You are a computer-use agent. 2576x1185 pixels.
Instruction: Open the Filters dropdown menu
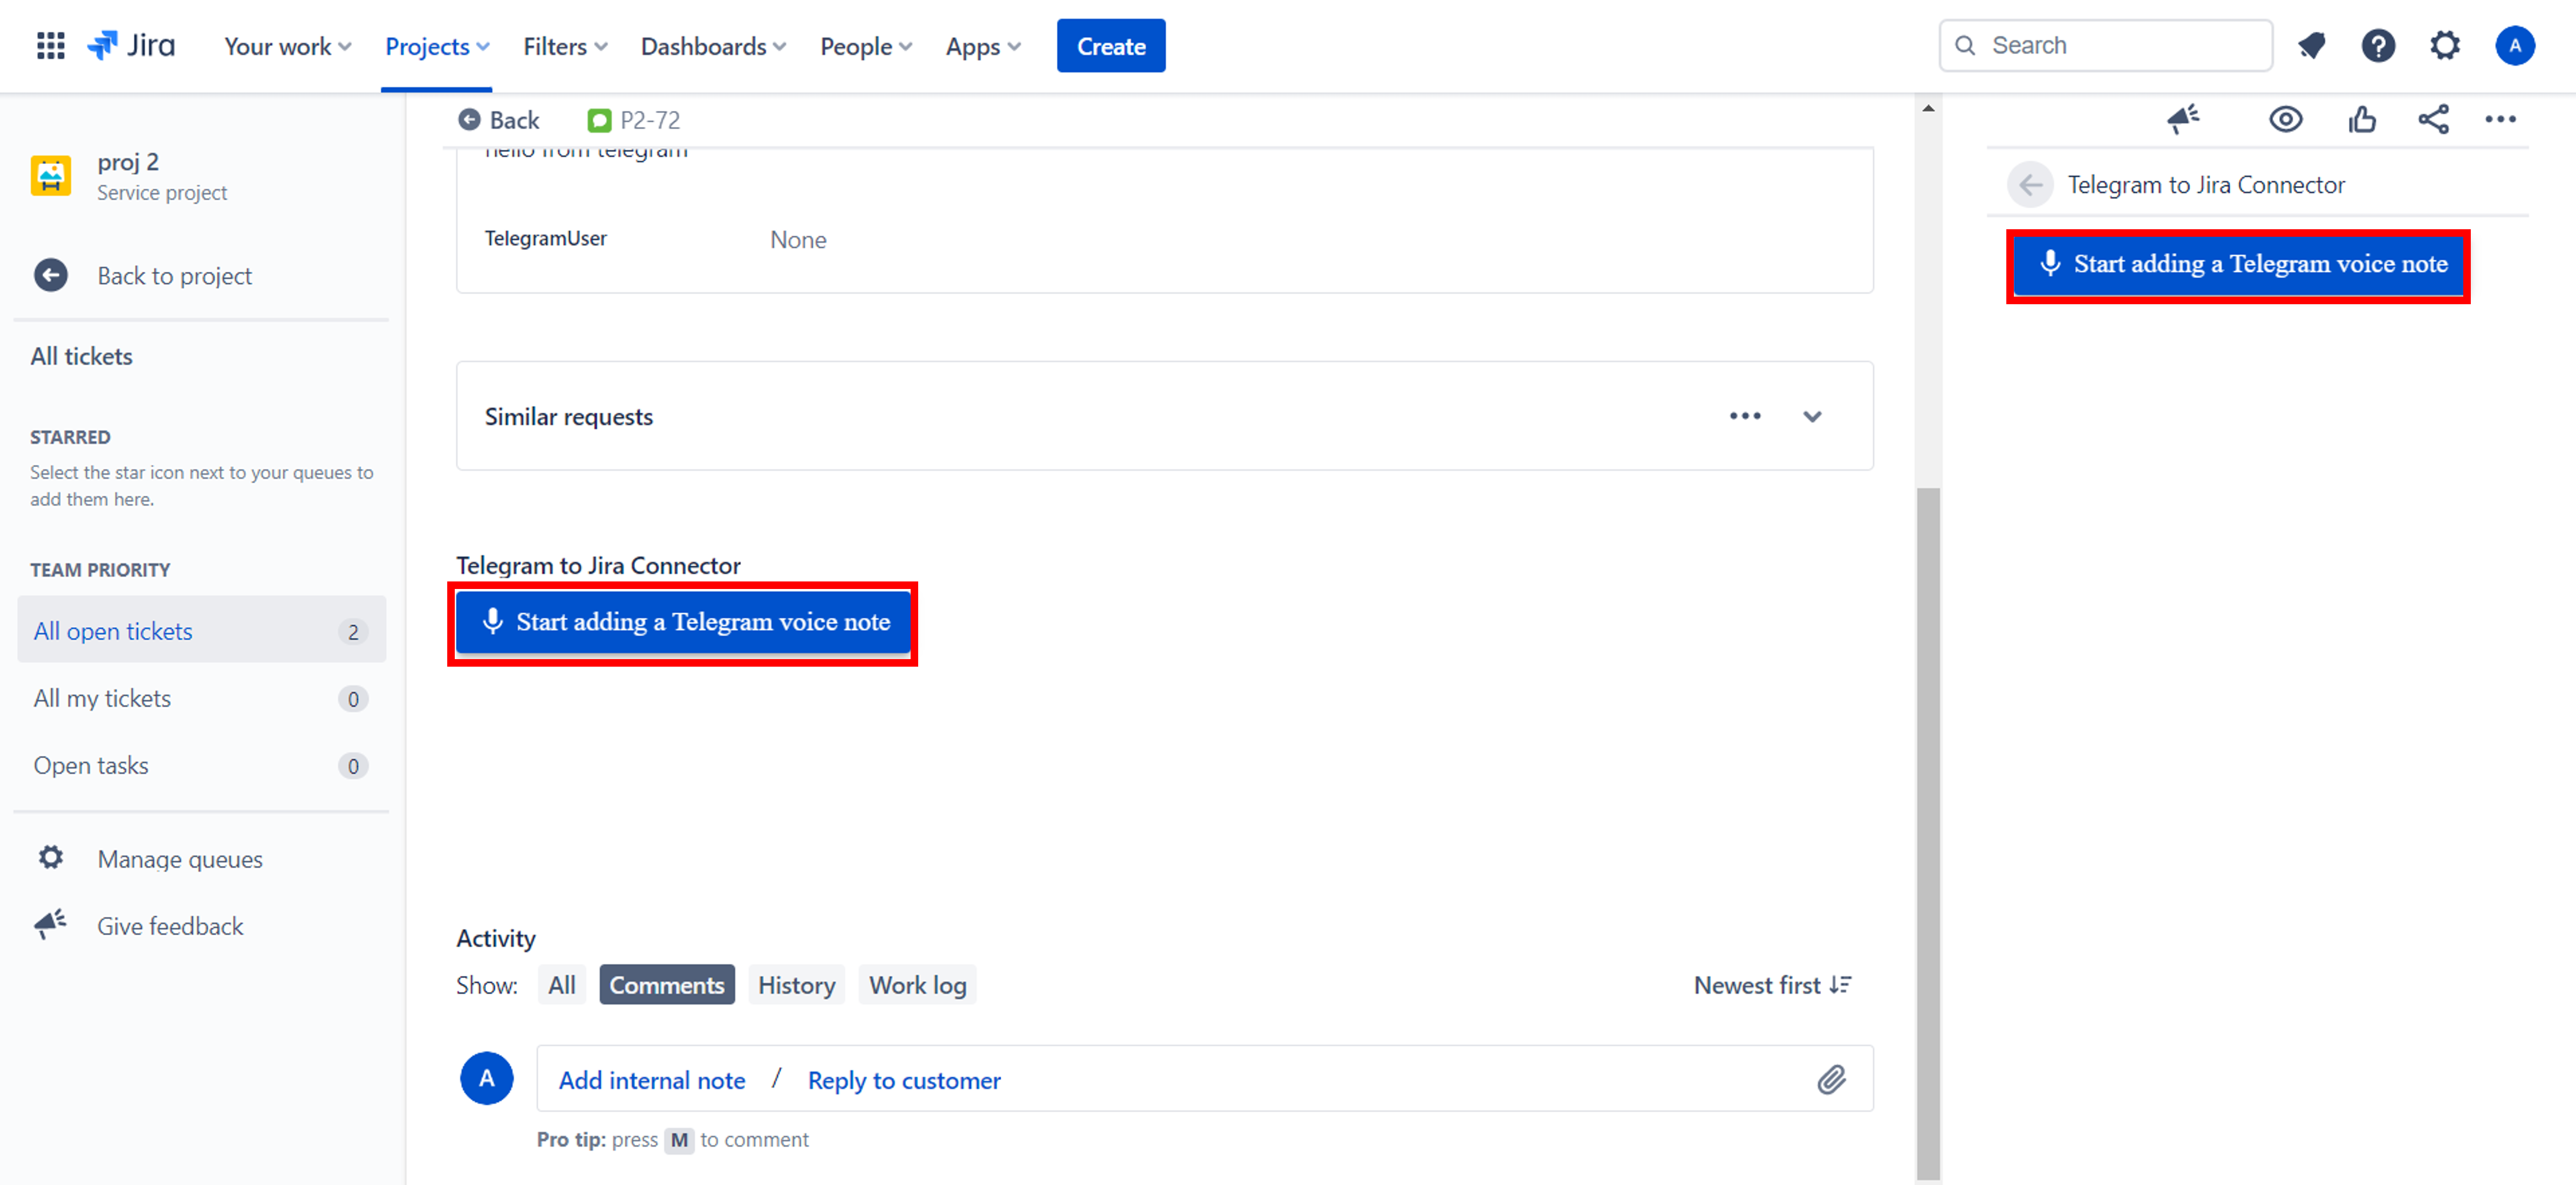[565, 47]
